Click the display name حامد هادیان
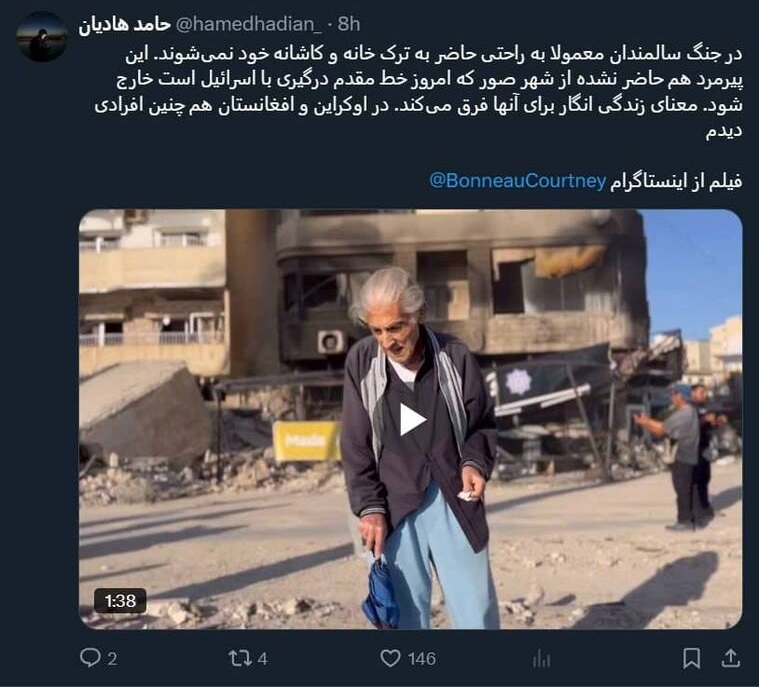Viewport: 759px width, 687px height. pos(125,24)
